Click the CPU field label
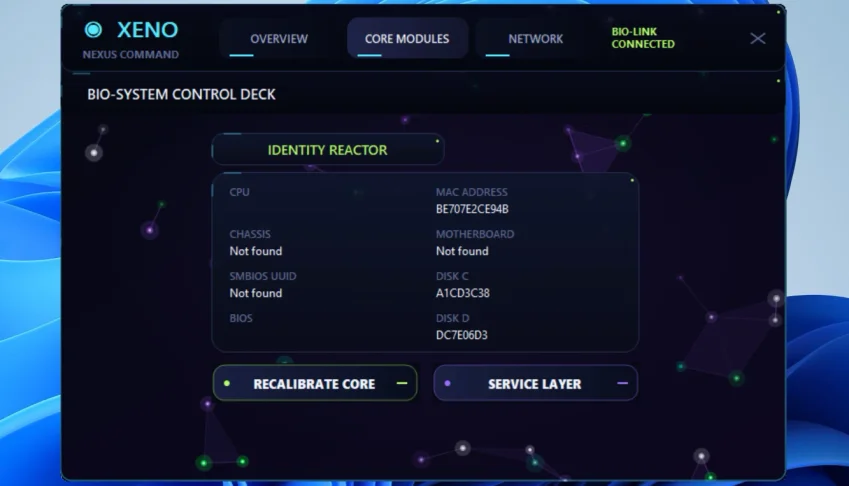This screenshot has width=849, height=486. click(239, 192)
